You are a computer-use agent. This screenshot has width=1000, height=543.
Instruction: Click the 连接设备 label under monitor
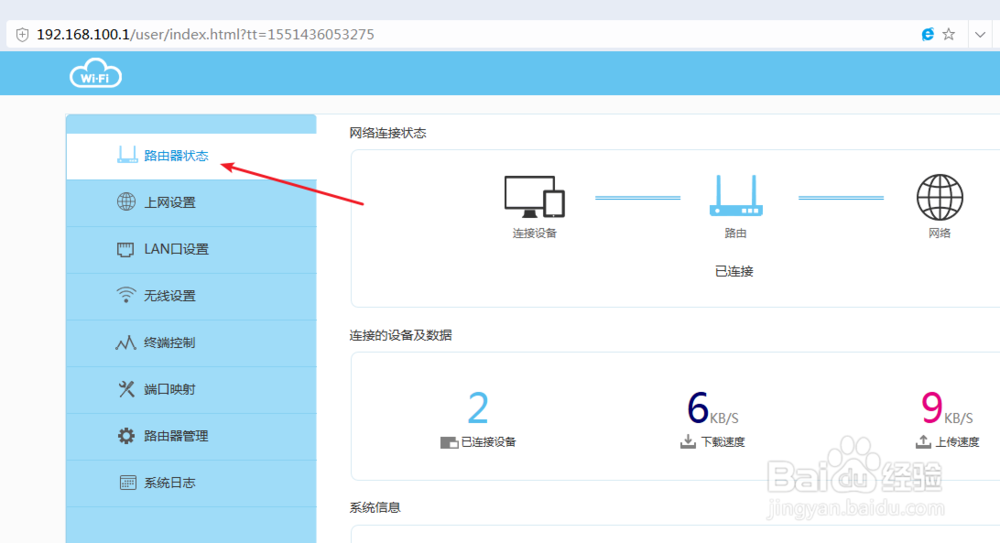coord(534,233)
